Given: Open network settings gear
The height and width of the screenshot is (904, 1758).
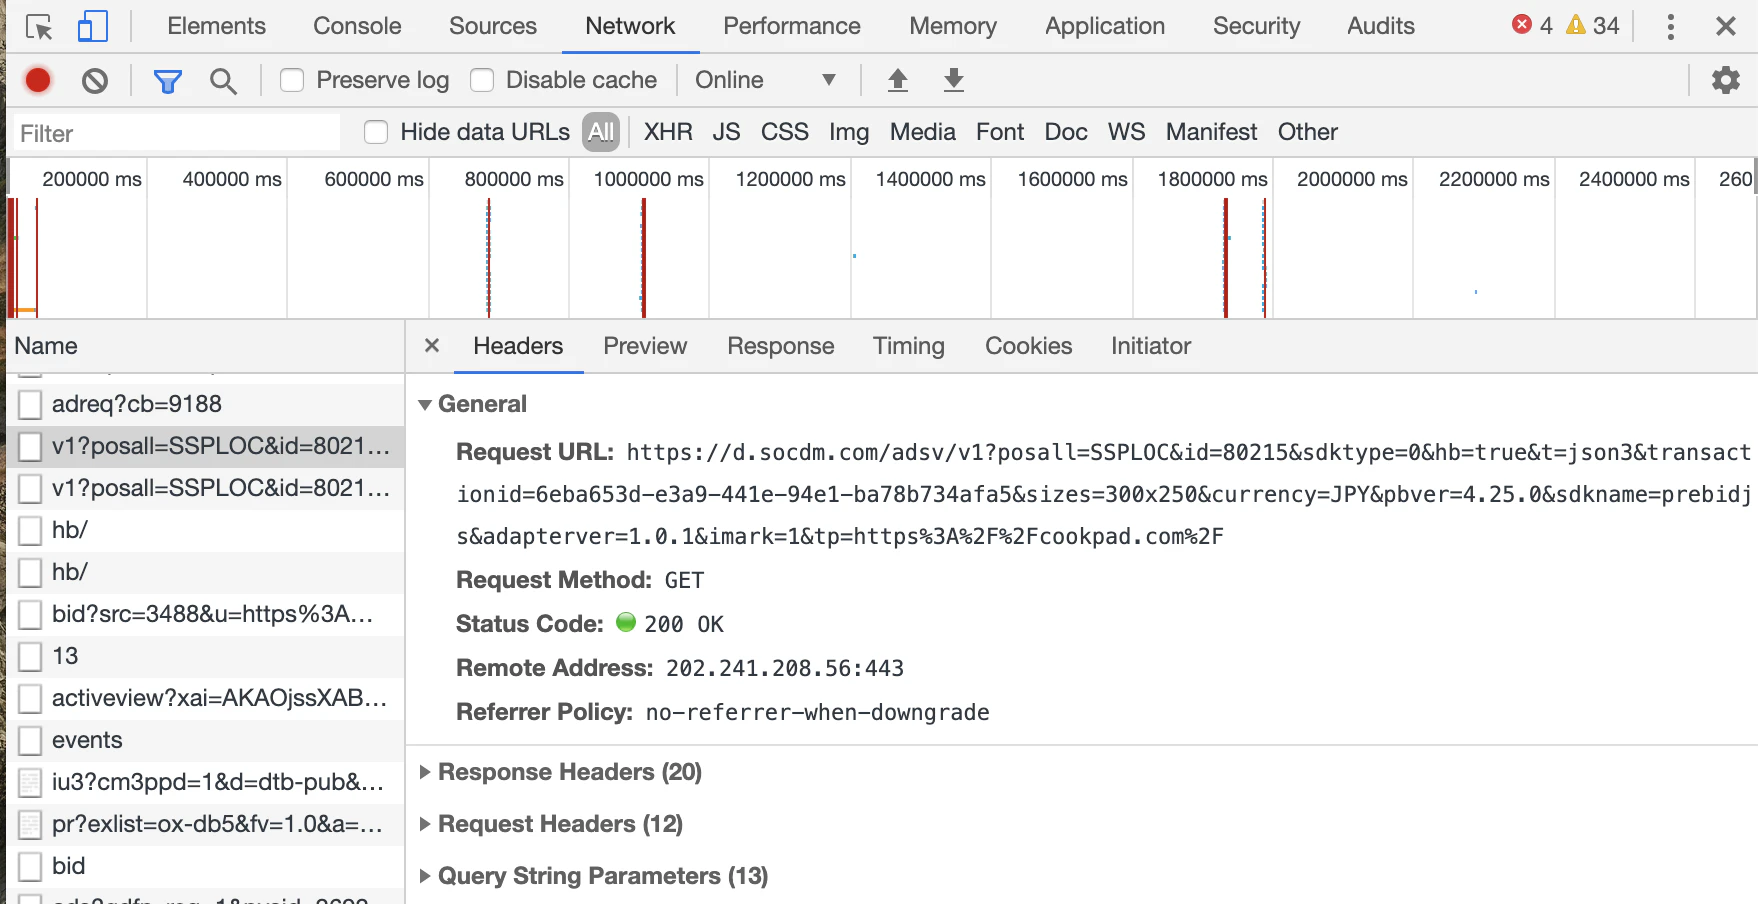Looking at the screenshot, I should click(x=1726, y=80).
